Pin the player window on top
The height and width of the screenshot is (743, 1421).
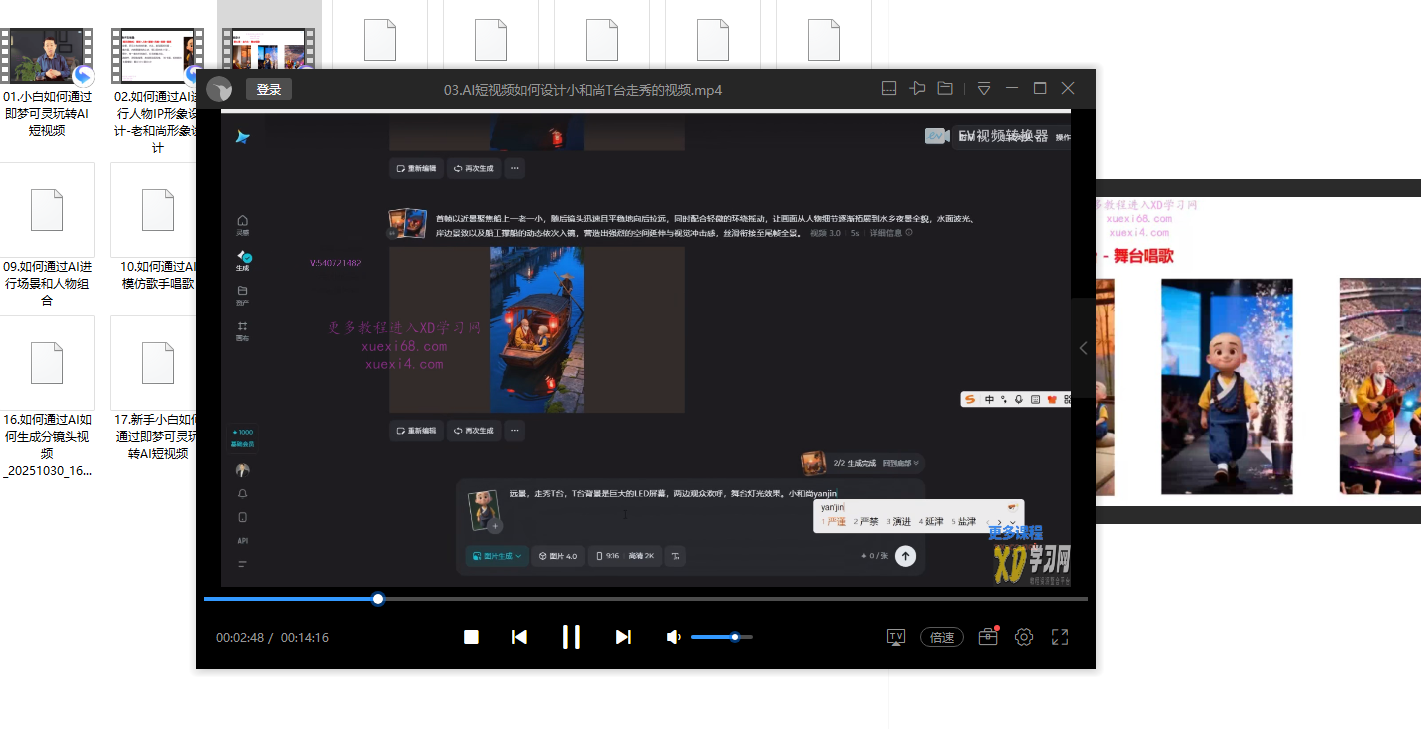coord(917,89)
